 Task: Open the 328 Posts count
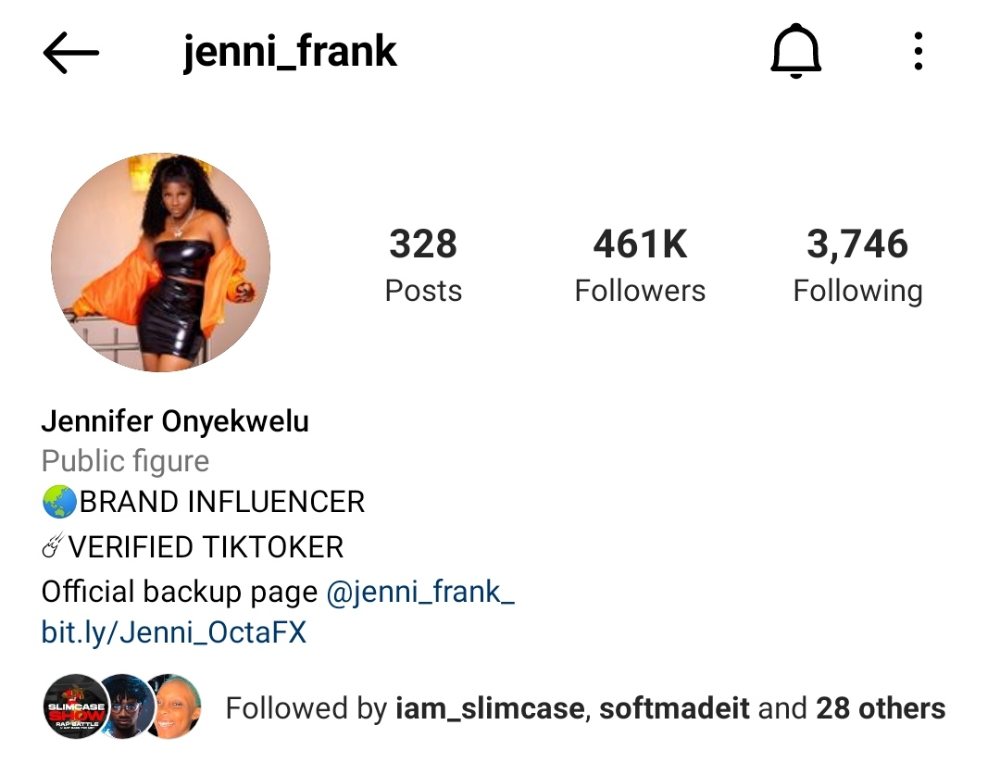point(423,265)
